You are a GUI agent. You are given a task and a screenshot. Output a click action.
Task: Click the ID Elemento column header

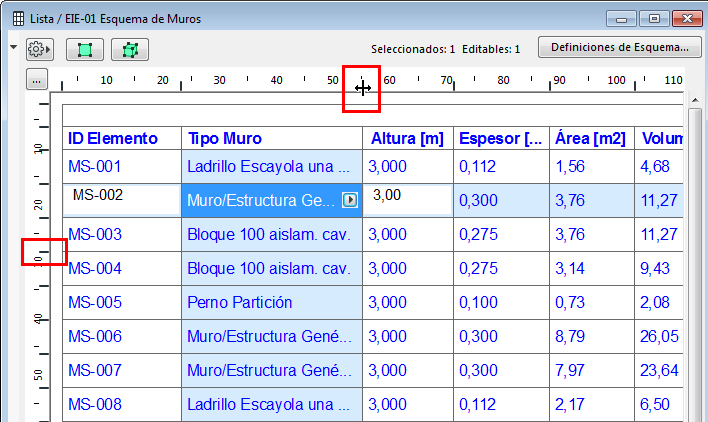point(122,138)
